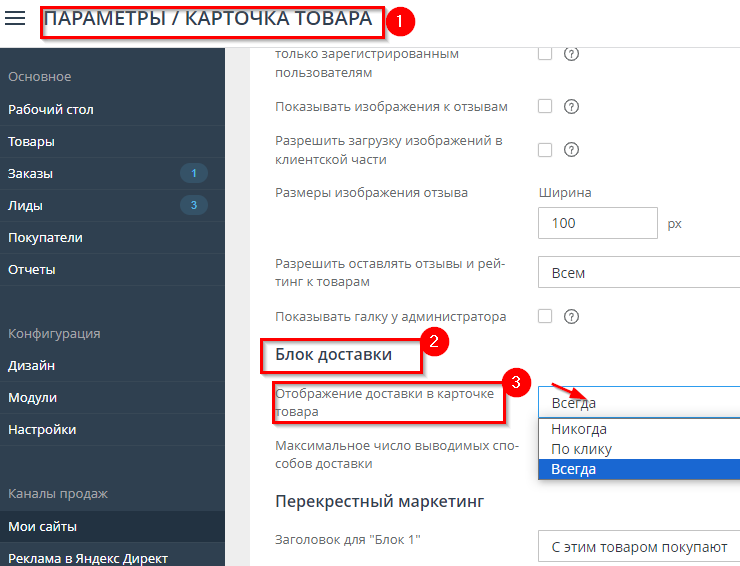
Task: Open Товары in the sidebar
Action: point(31,142)
